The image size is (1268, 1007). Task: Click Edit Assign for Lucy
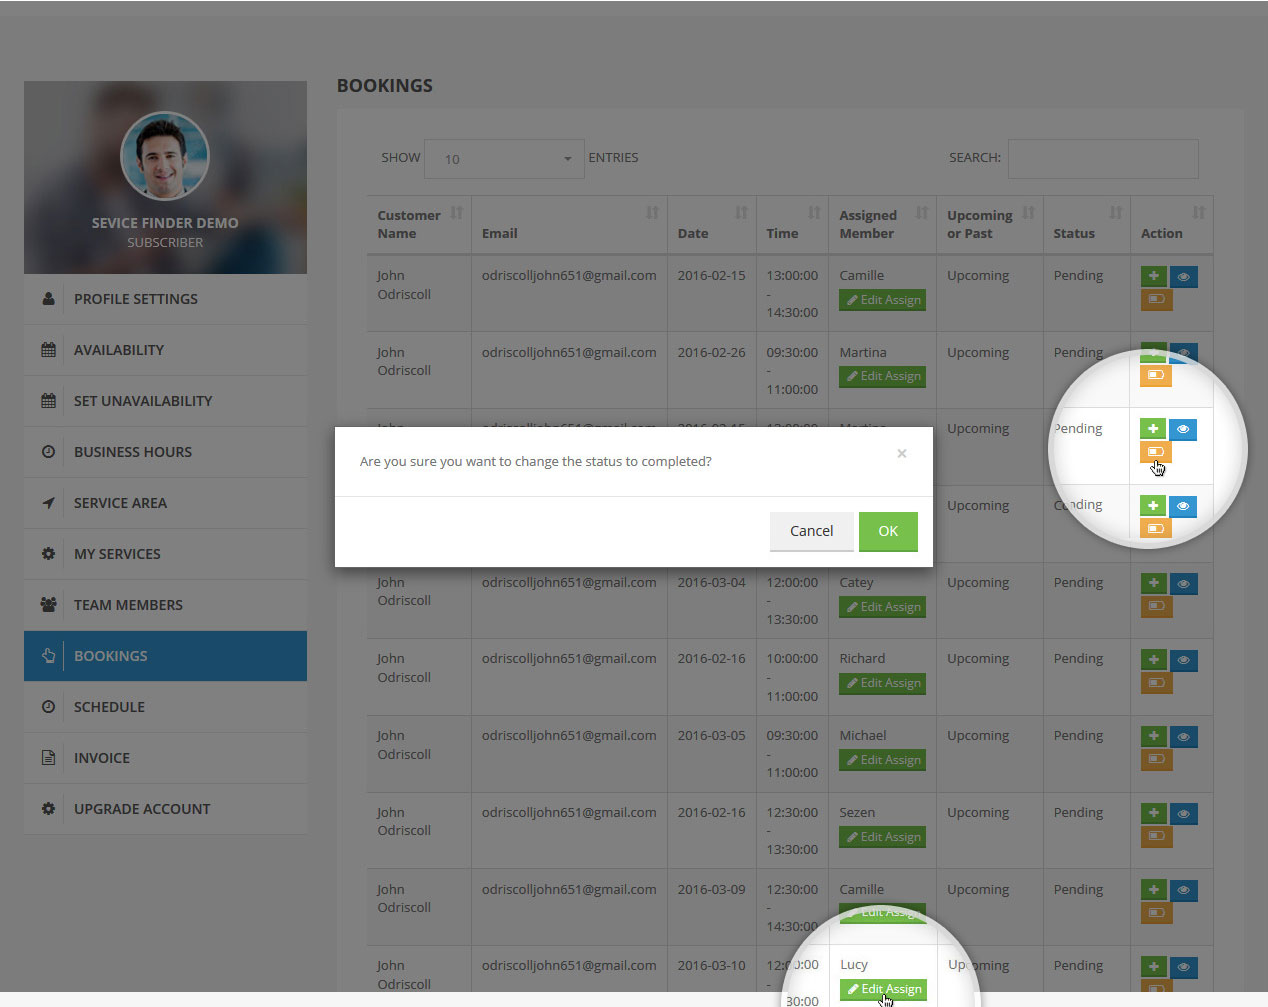[x=883, y=989]
